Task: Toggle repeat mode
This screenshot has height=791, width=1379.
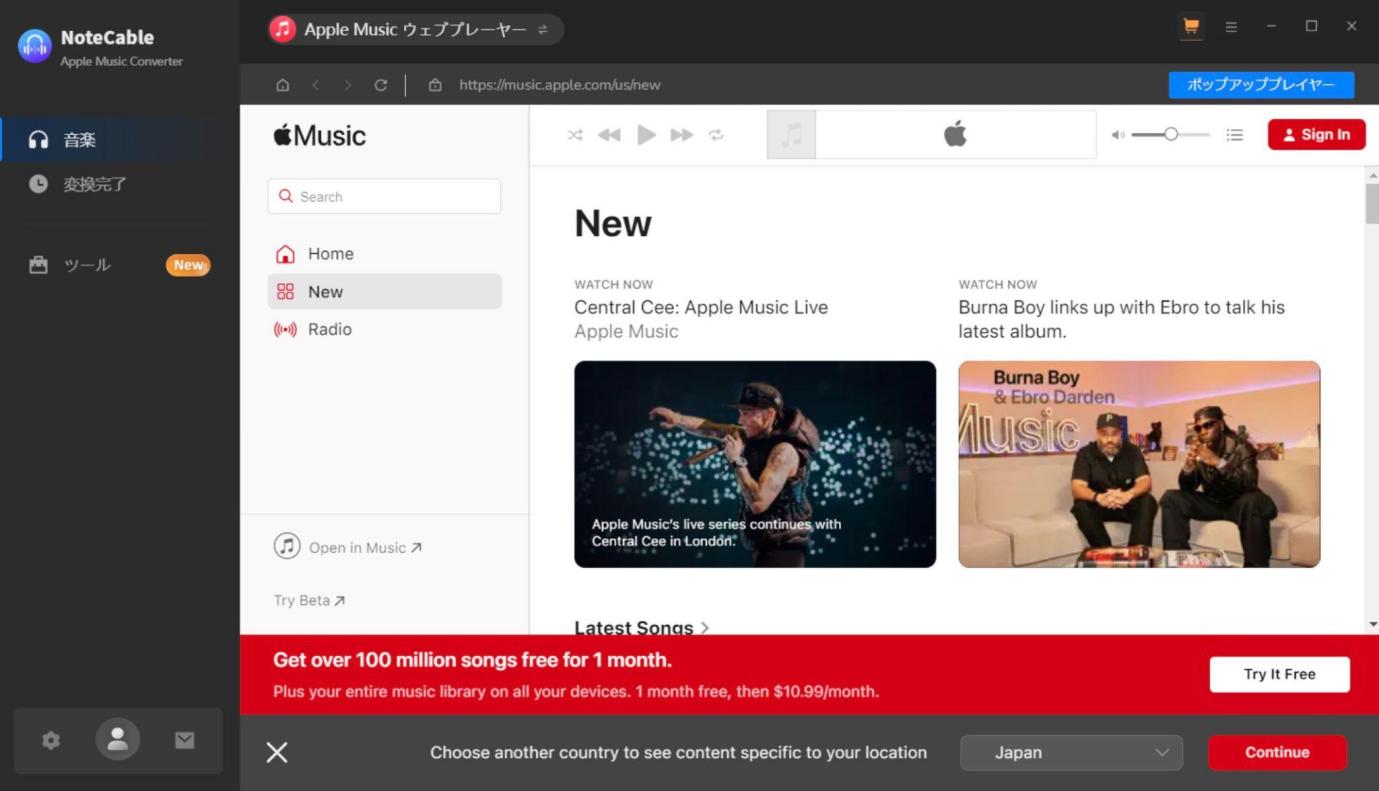Action: tap(716, 135)
